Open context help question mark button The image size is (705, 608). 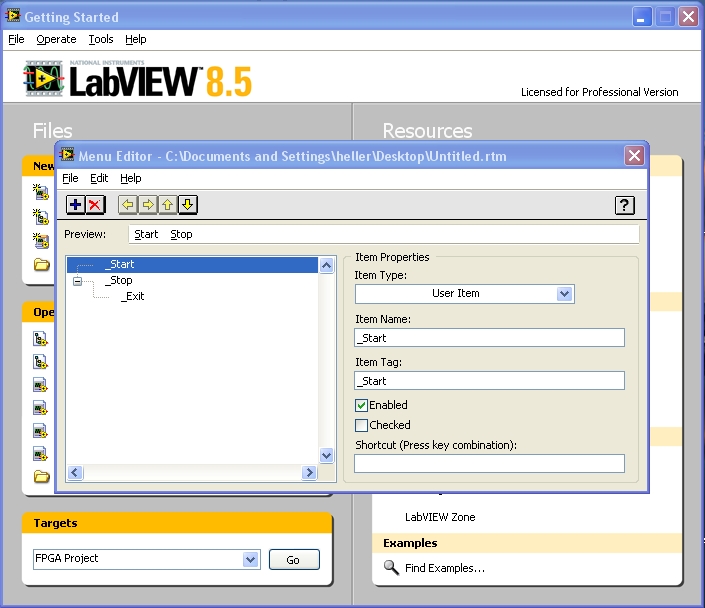625,206
